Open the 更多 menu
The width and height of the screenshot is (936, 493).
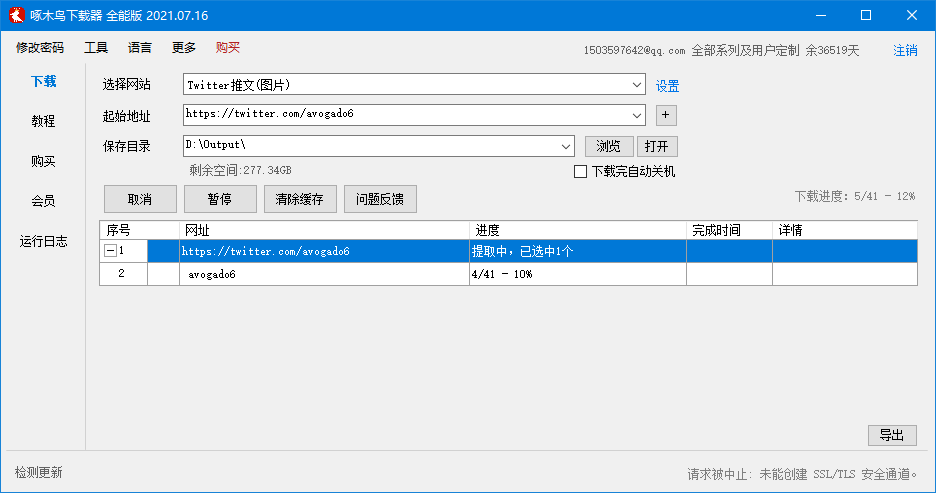(x=184, y=48)
